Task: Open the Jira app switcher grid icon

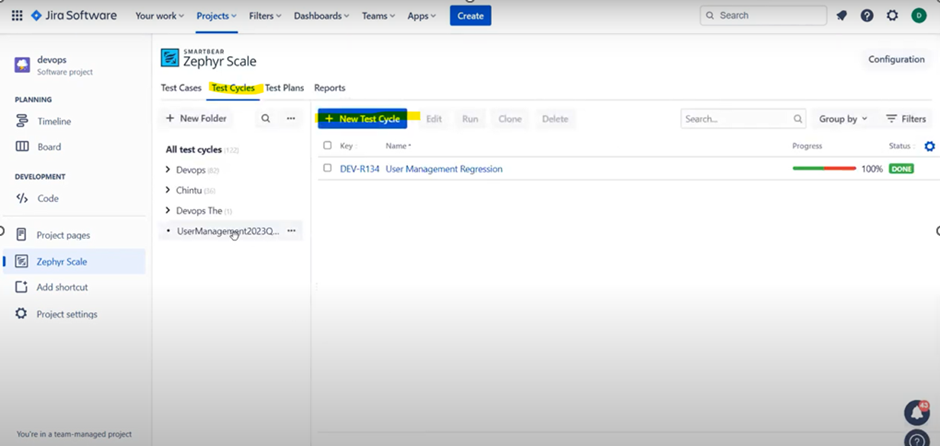Action: (17, 16)
